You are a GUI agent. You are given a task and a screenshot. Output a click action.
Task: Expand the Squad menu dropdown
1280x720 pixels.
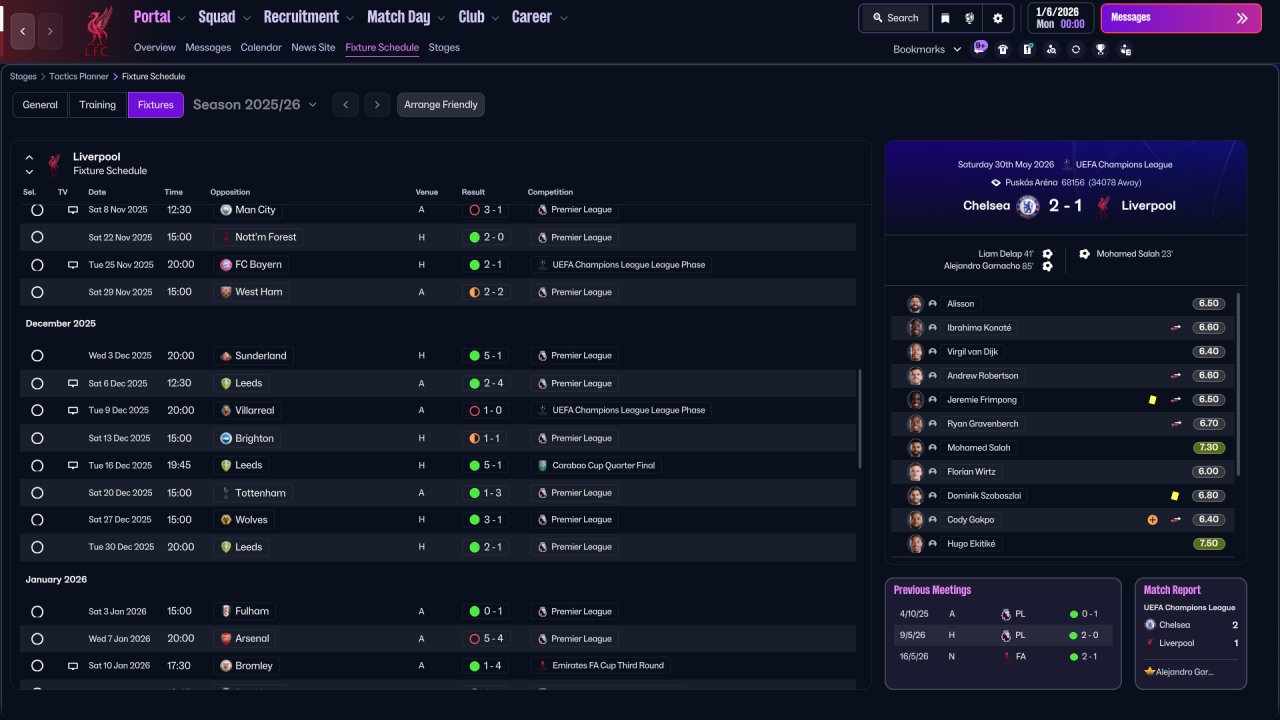point(246,18)
